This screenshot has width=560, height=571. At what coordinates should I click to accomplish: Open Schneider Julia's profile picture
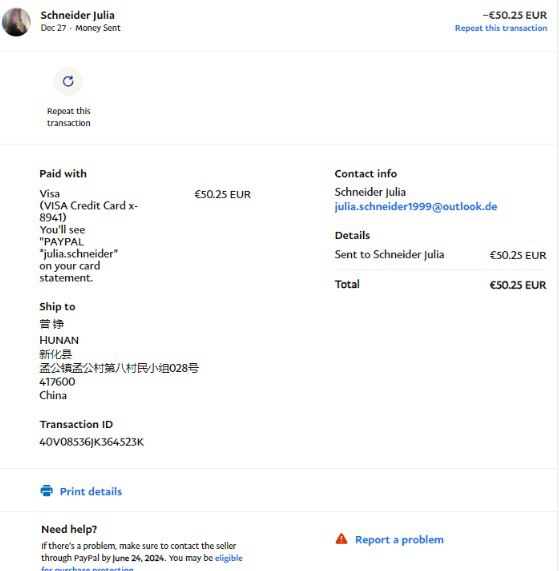(x=16, y=22)
